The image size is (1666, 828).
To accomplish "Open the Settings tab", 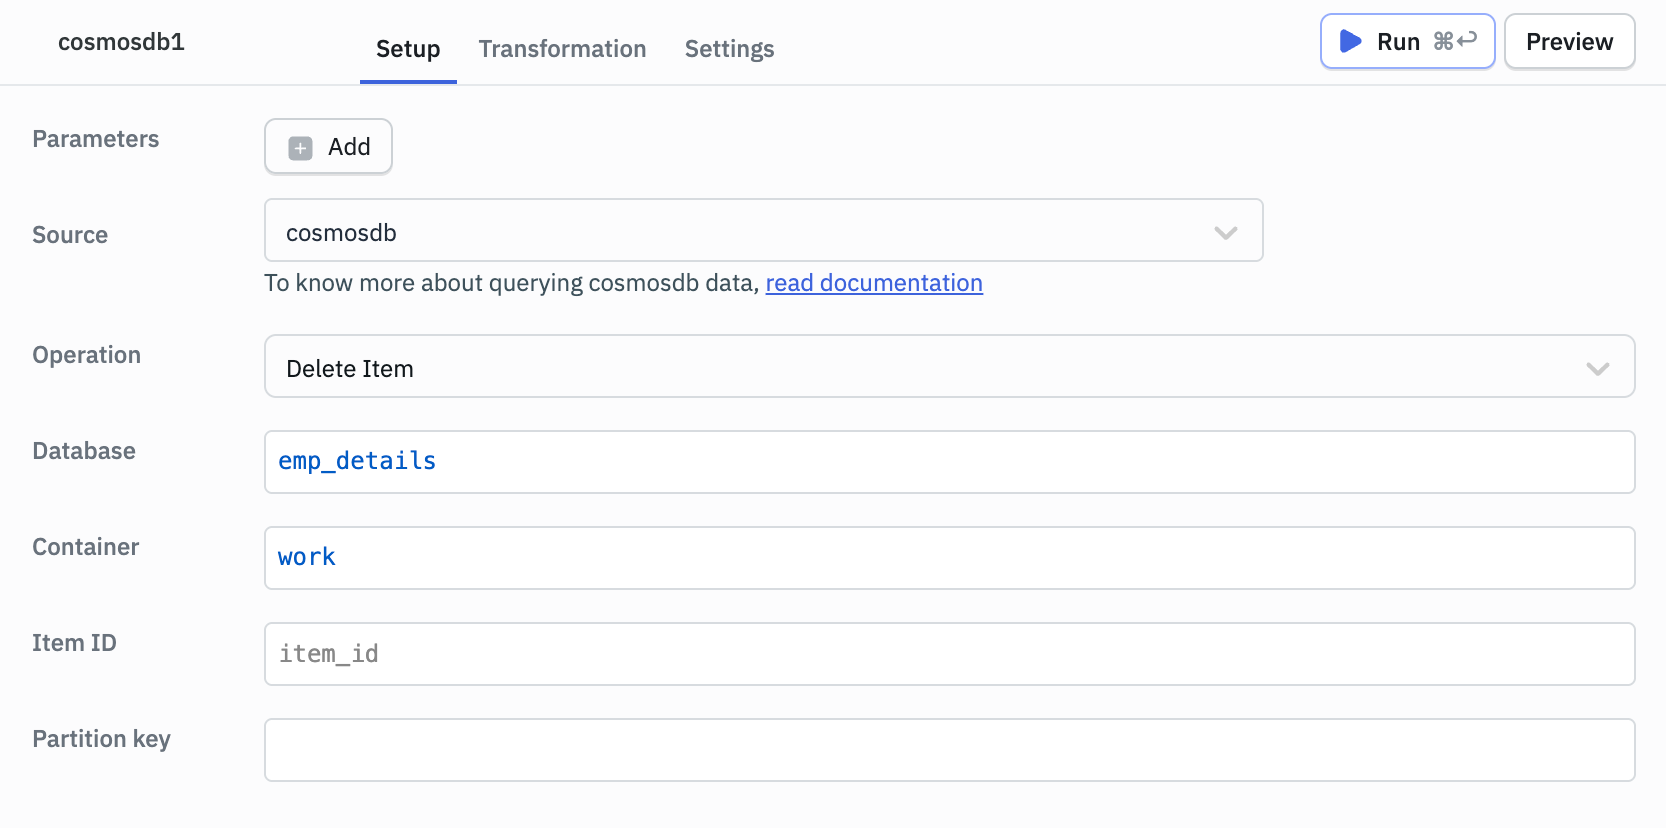I will click(729, 49).
